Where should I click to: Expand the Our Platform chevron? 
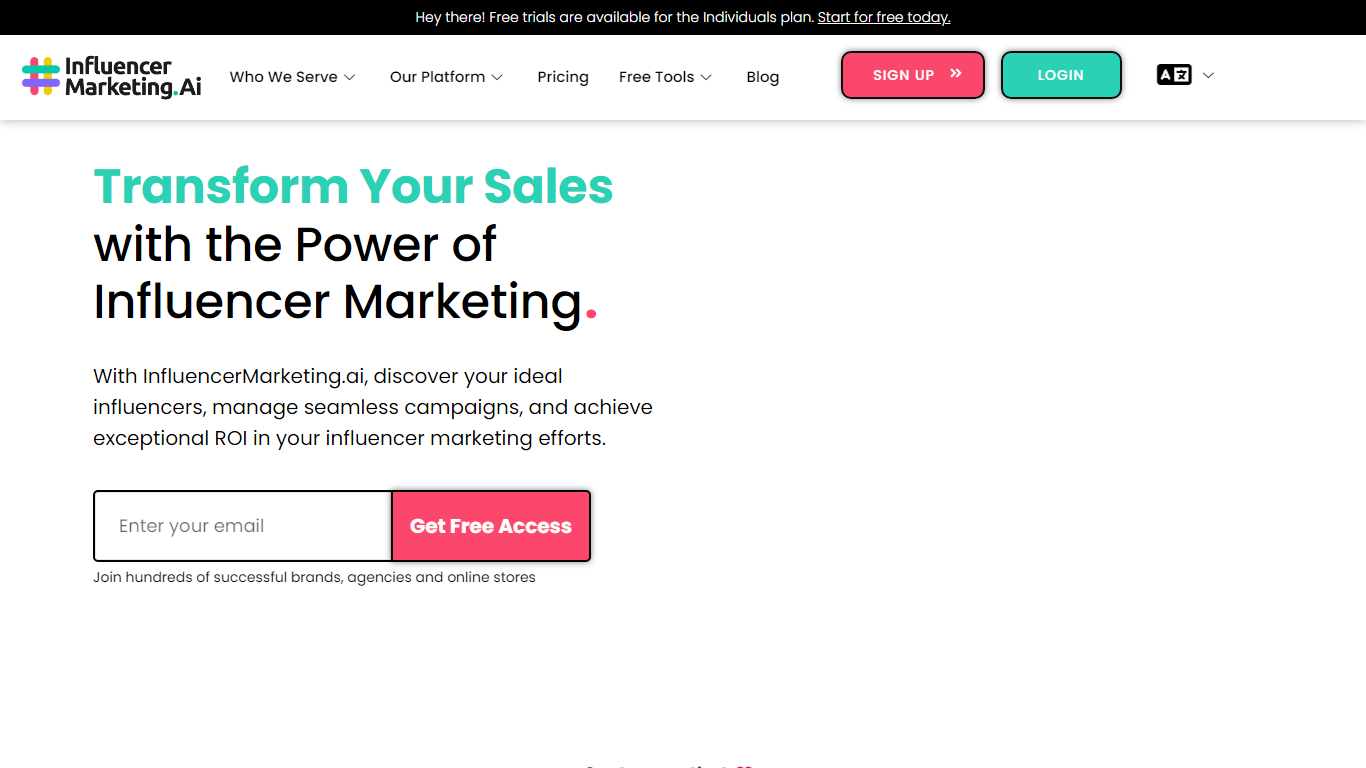[497, 77]
